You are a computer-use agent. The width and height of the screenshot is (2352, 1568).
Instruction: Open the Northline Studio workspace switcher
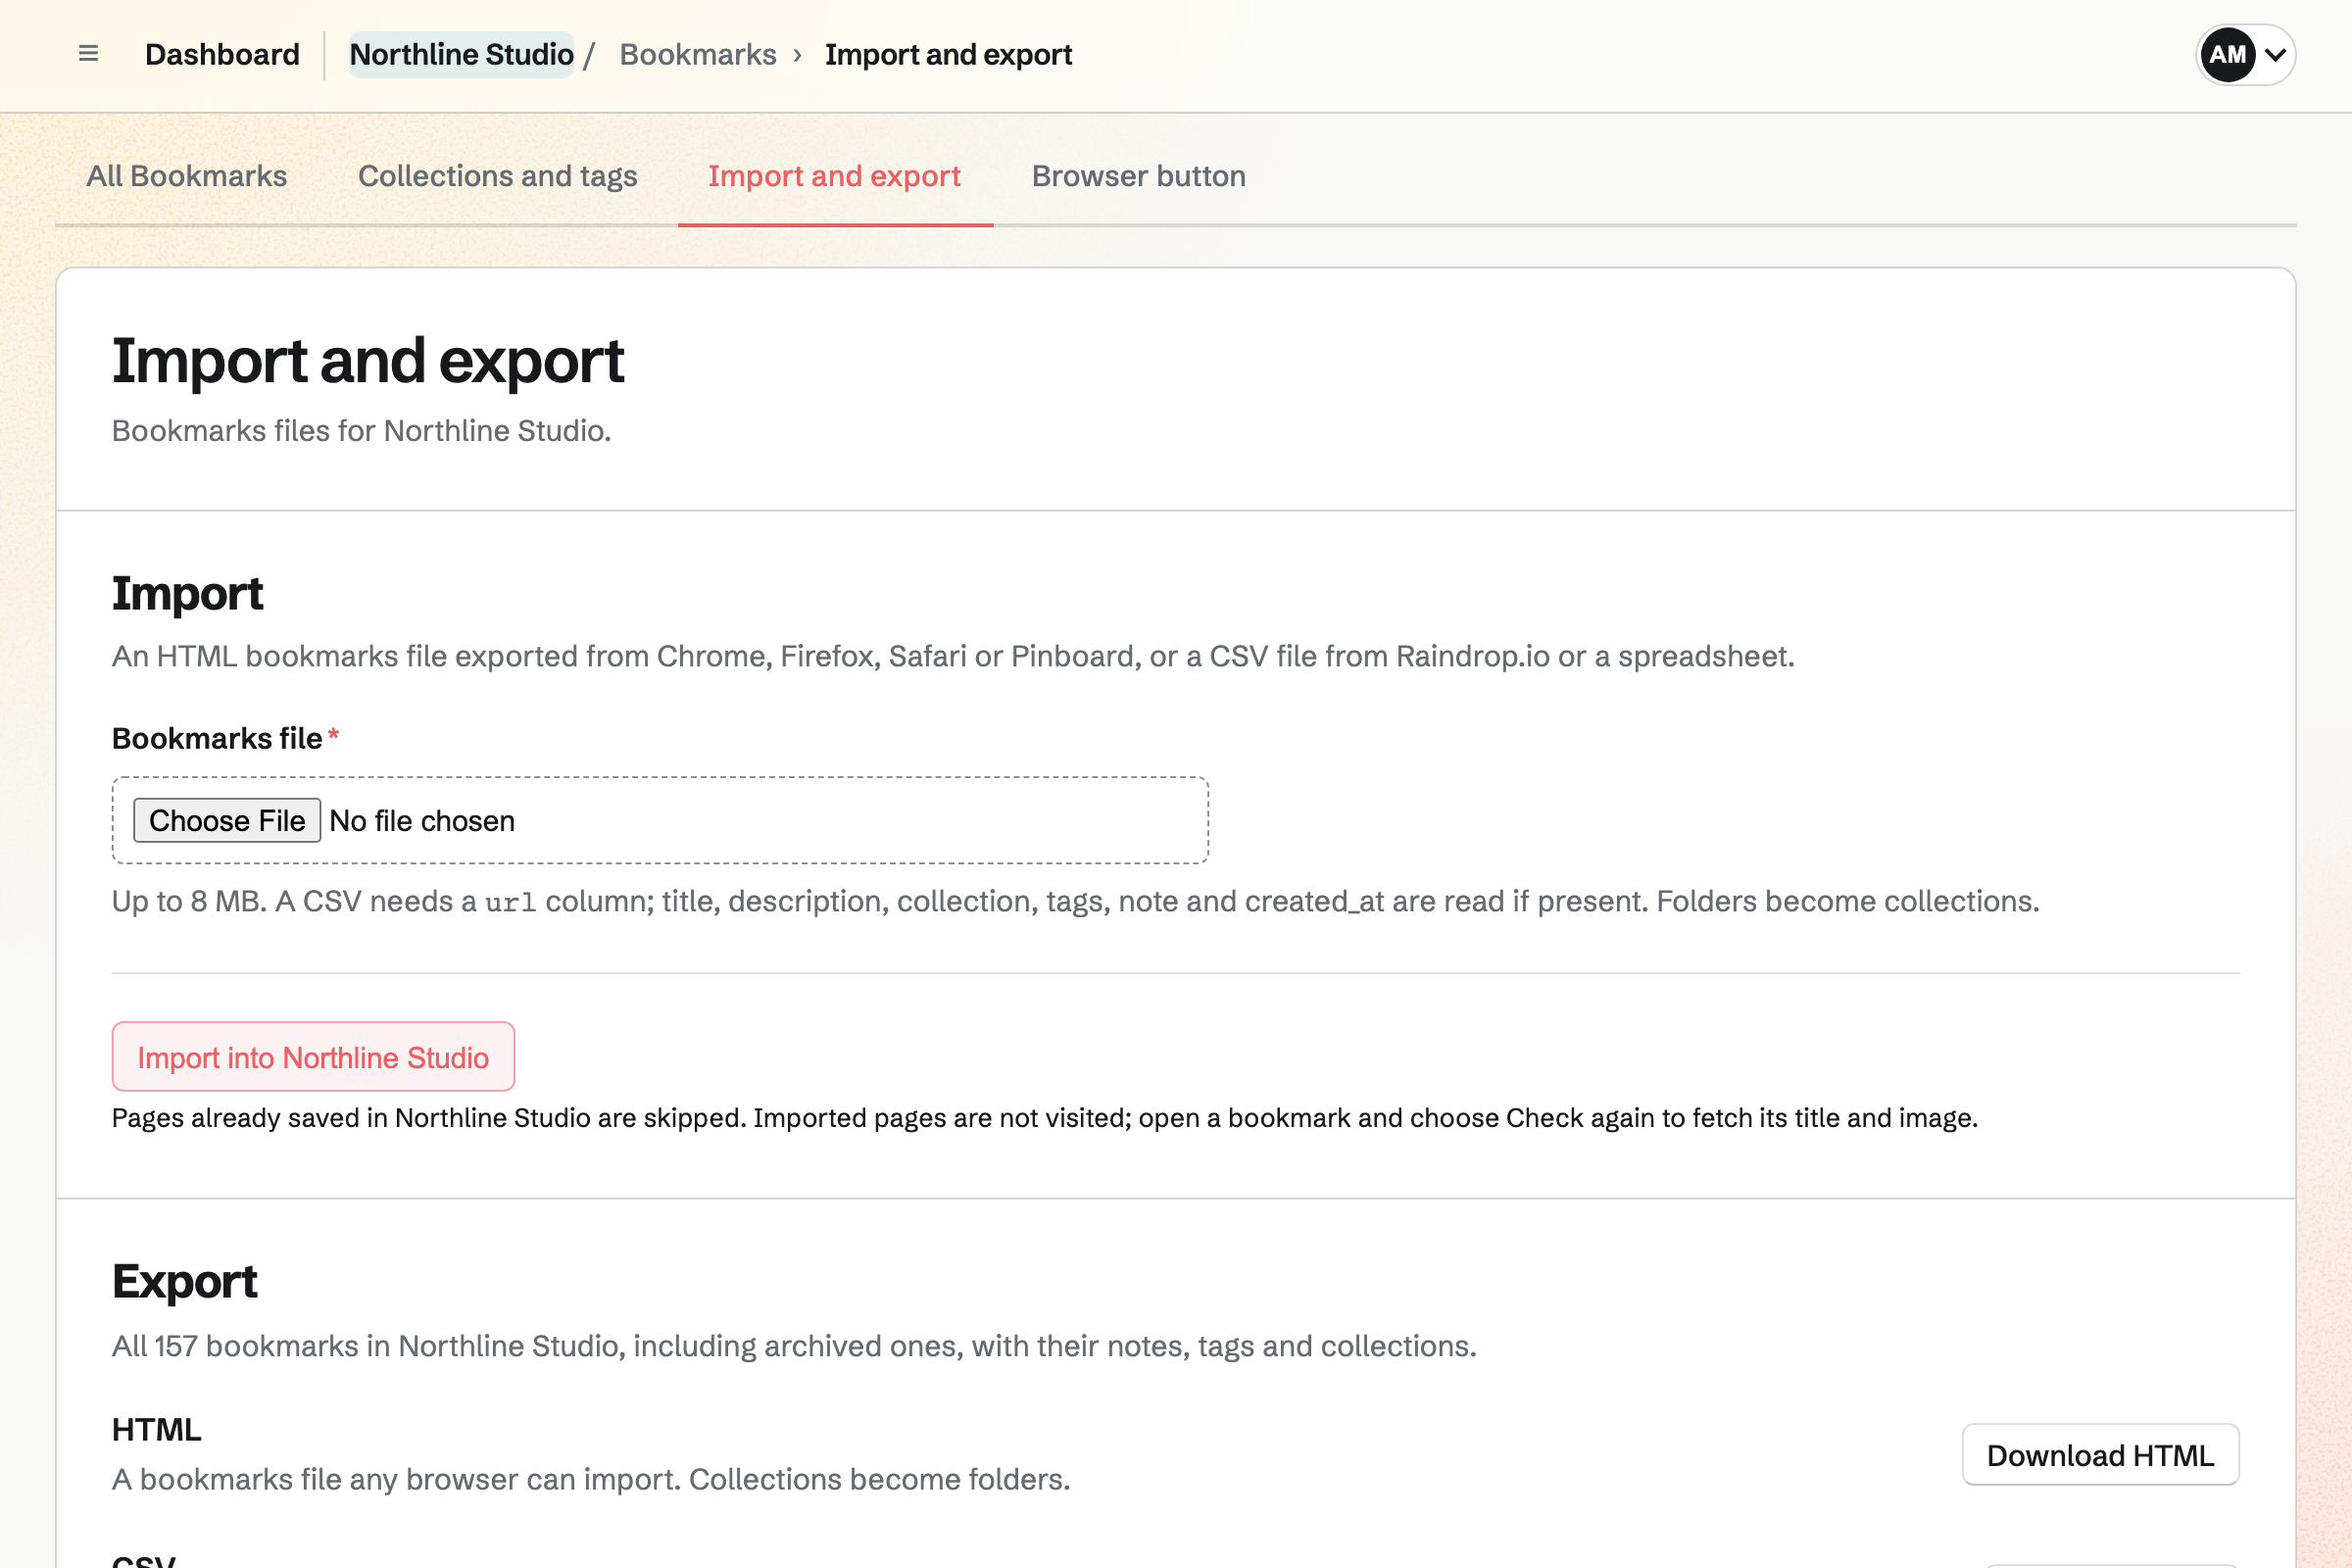(461, 54)
